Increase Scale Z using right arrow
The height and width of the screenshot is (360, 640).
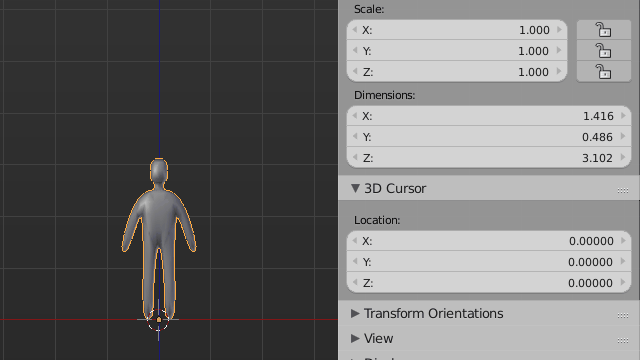coord(560,72)
